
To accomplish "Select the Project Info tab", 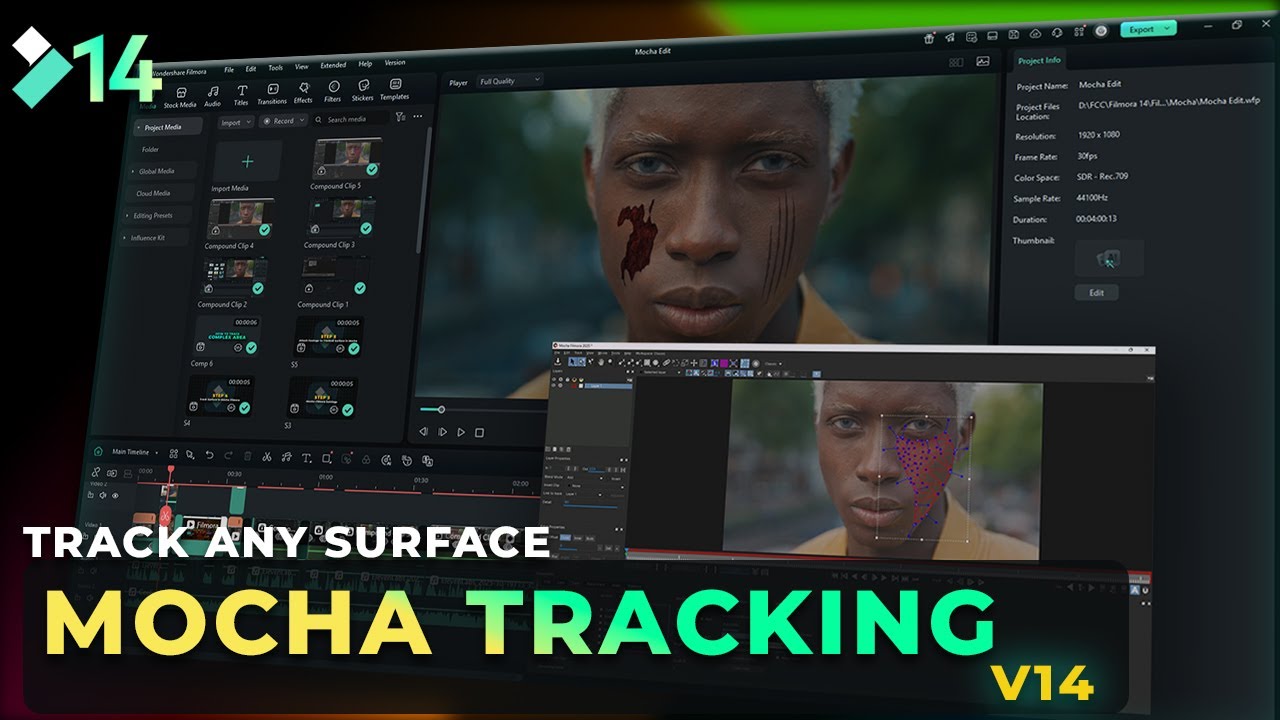I will click(x=1039, y=61).
